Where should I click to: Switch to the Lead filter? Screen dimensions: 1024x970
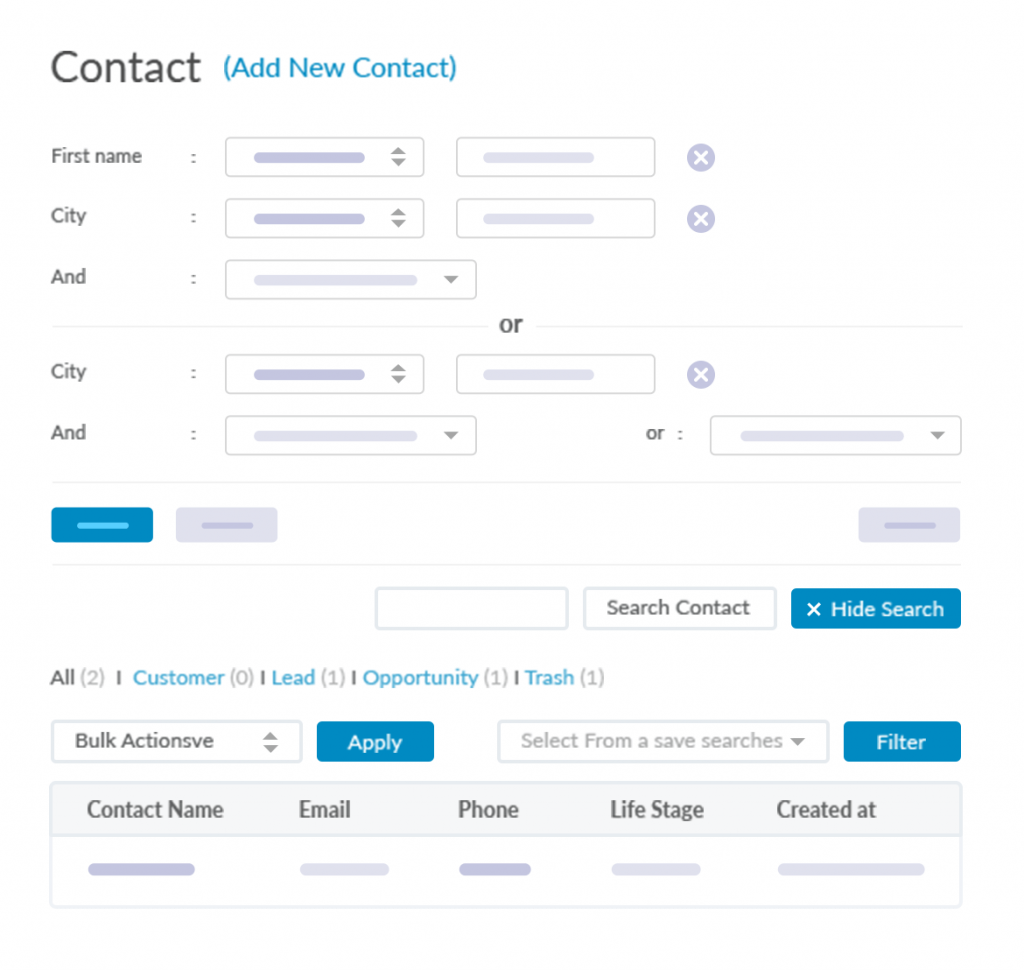293,678
